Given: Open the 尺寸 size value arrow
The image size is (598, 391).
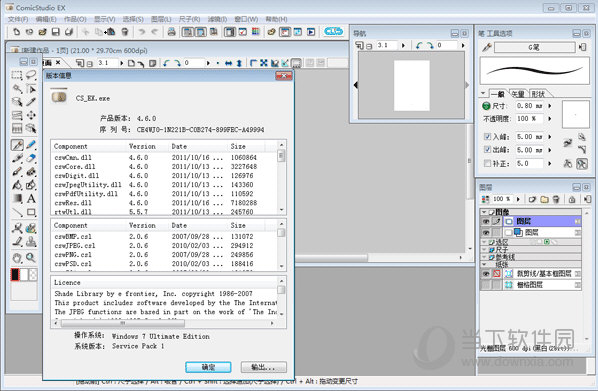Looking at the screenshot, I should [550, 106].
